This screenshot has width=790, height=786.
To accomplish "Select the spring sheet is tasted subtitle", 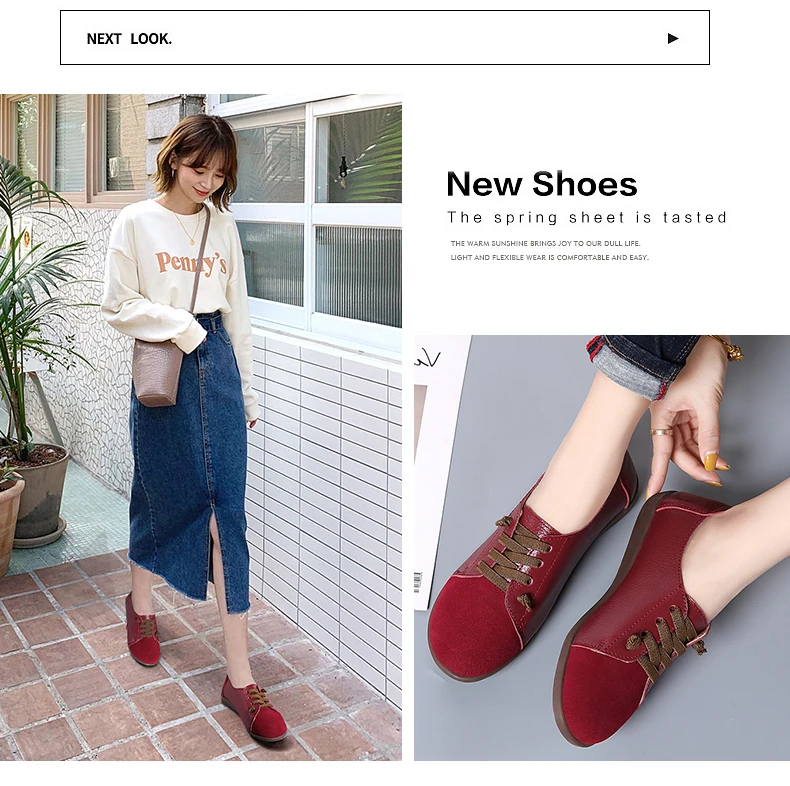I will pyautogui.click(x=587, y=217).
